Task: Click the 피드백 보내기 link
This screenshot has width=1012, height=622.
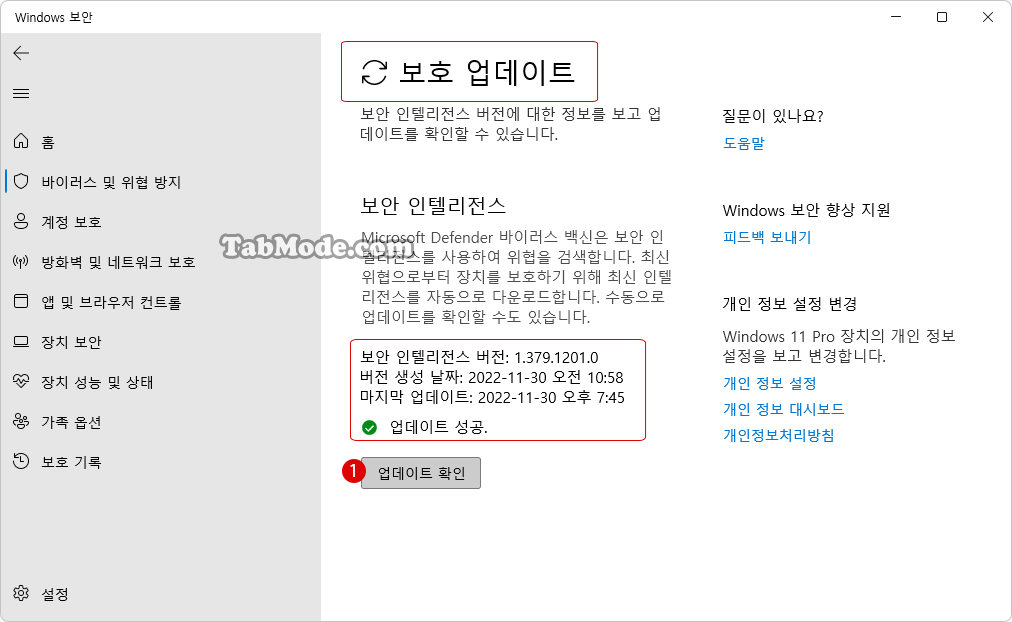Action: (x=767, y=237)
